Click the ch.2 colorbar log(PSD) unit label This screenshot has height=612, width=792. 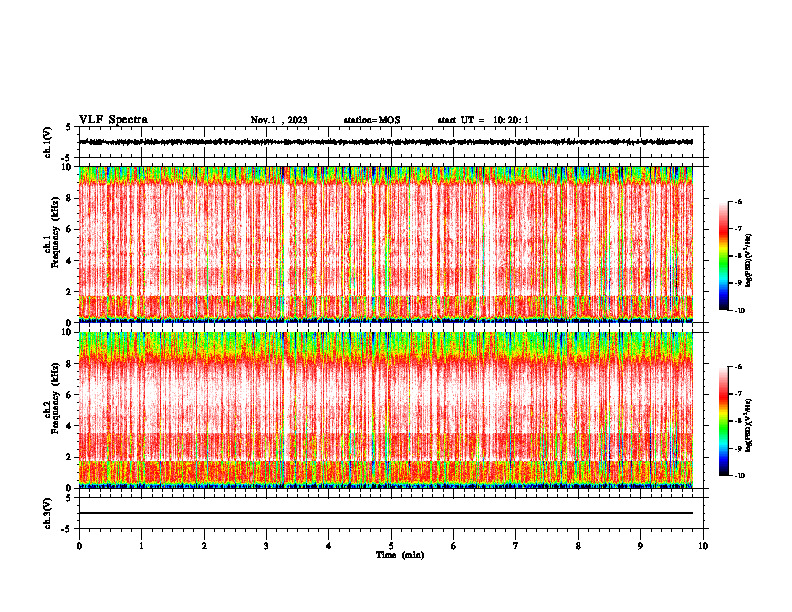pyautogui.click(x=750, y=424)
